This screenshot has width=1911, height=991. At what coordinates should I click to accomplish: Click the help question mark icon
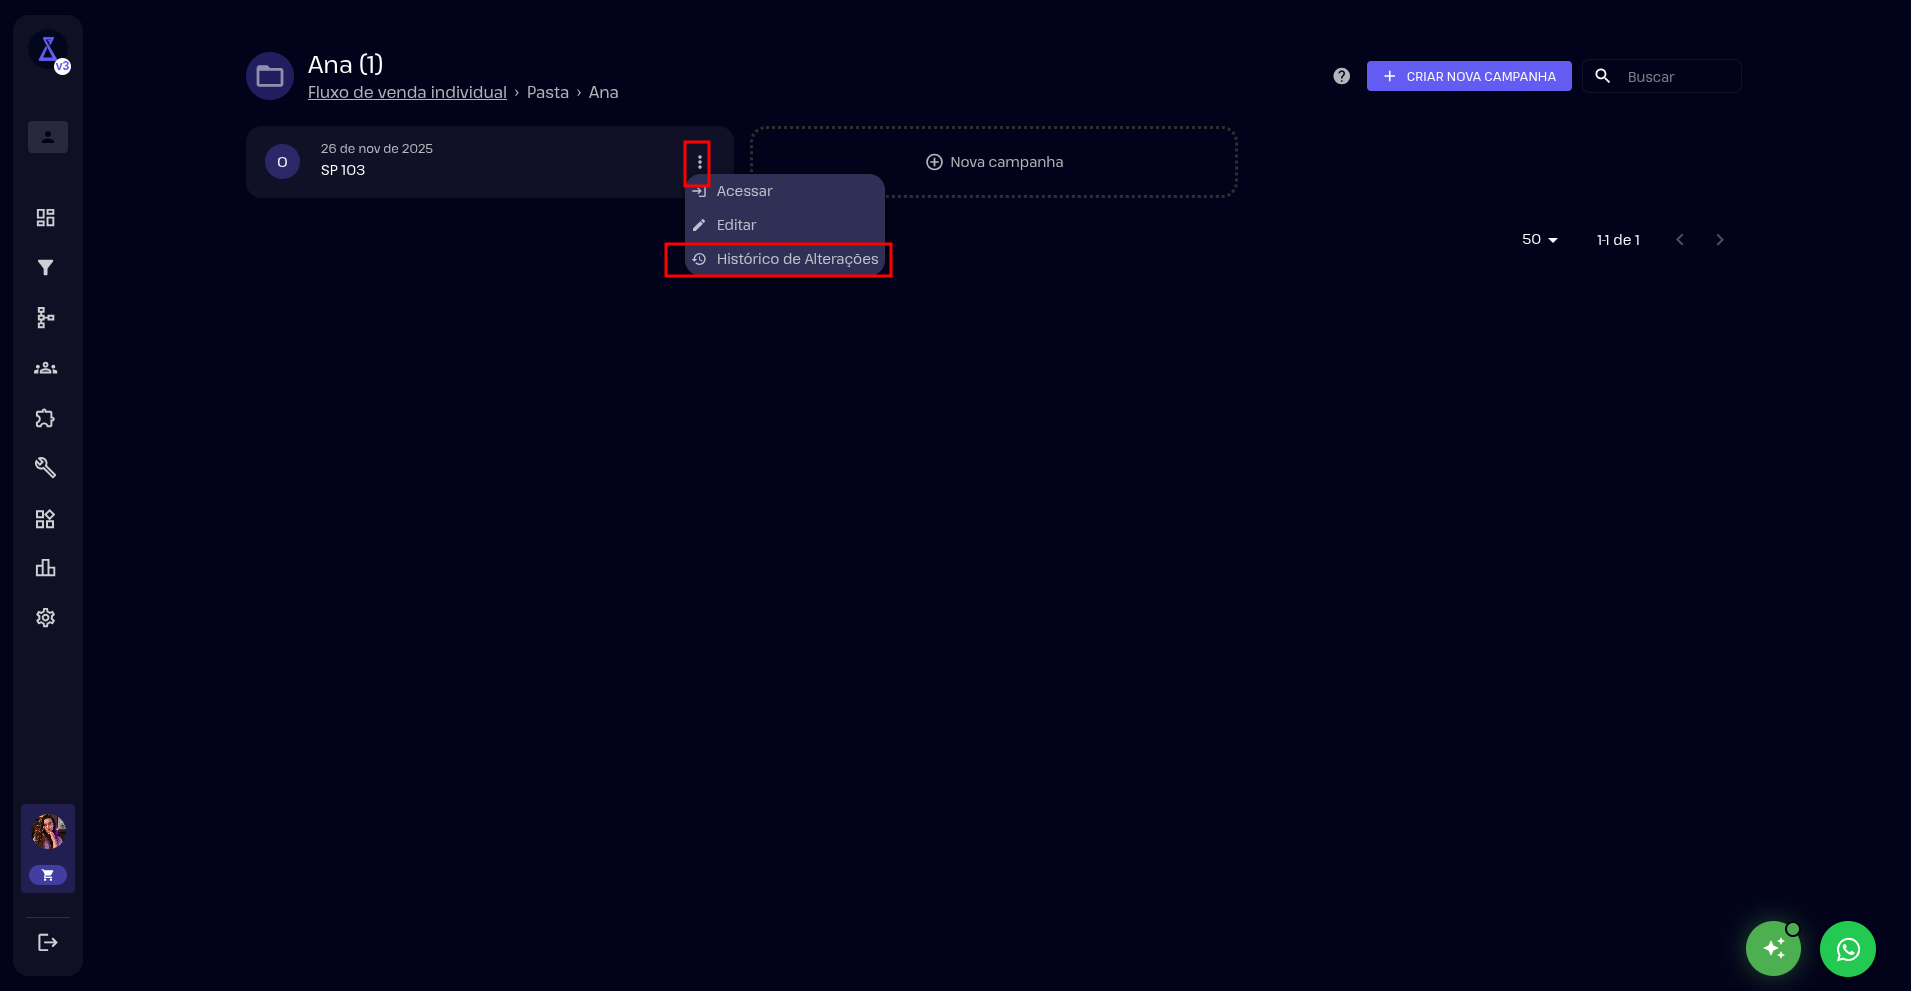click(x=1341, y=76)
